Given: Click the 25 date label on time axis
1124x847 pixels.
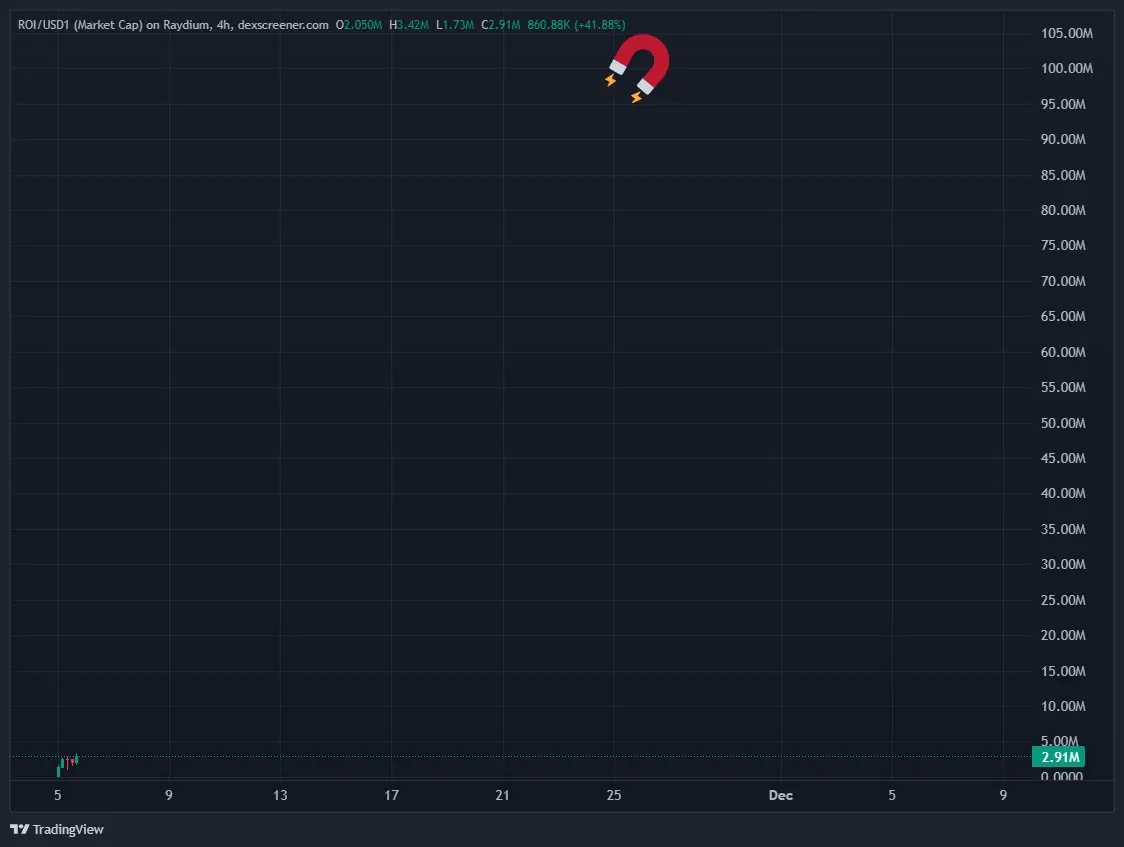Looking at the screenshot, I should 614,795.
